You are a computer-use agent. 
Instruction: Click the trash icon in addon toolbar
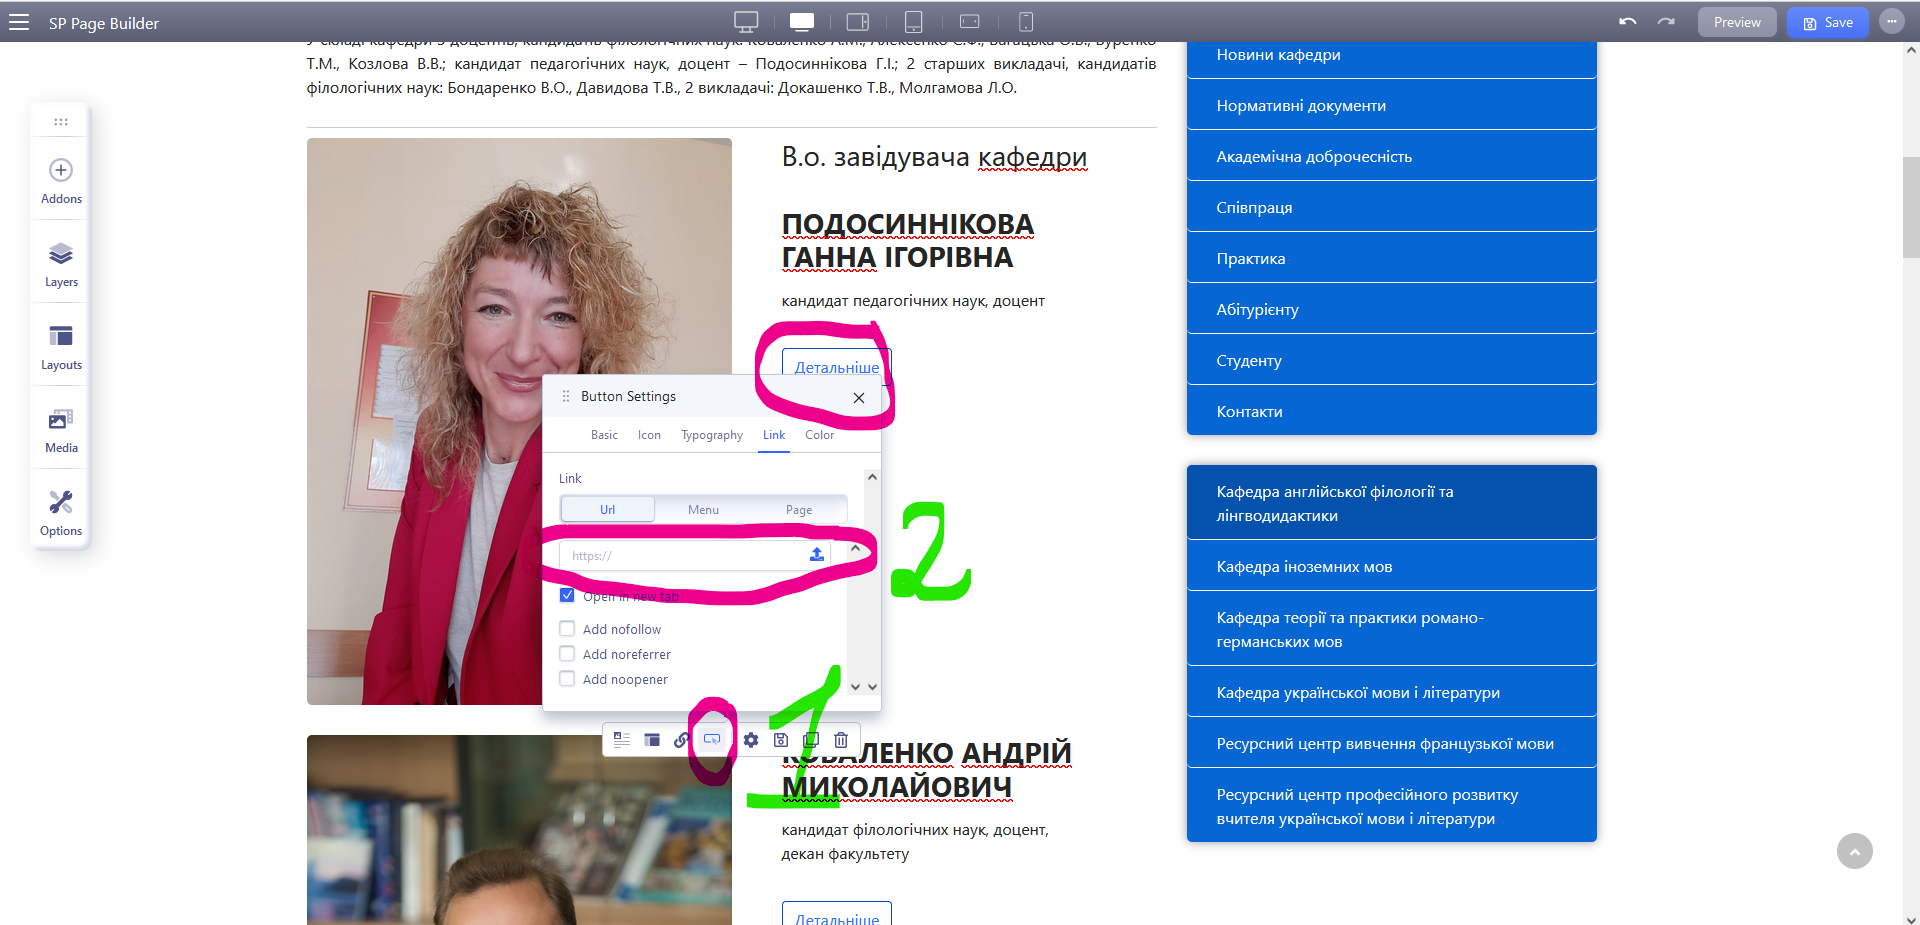click(x=841, y=740)
